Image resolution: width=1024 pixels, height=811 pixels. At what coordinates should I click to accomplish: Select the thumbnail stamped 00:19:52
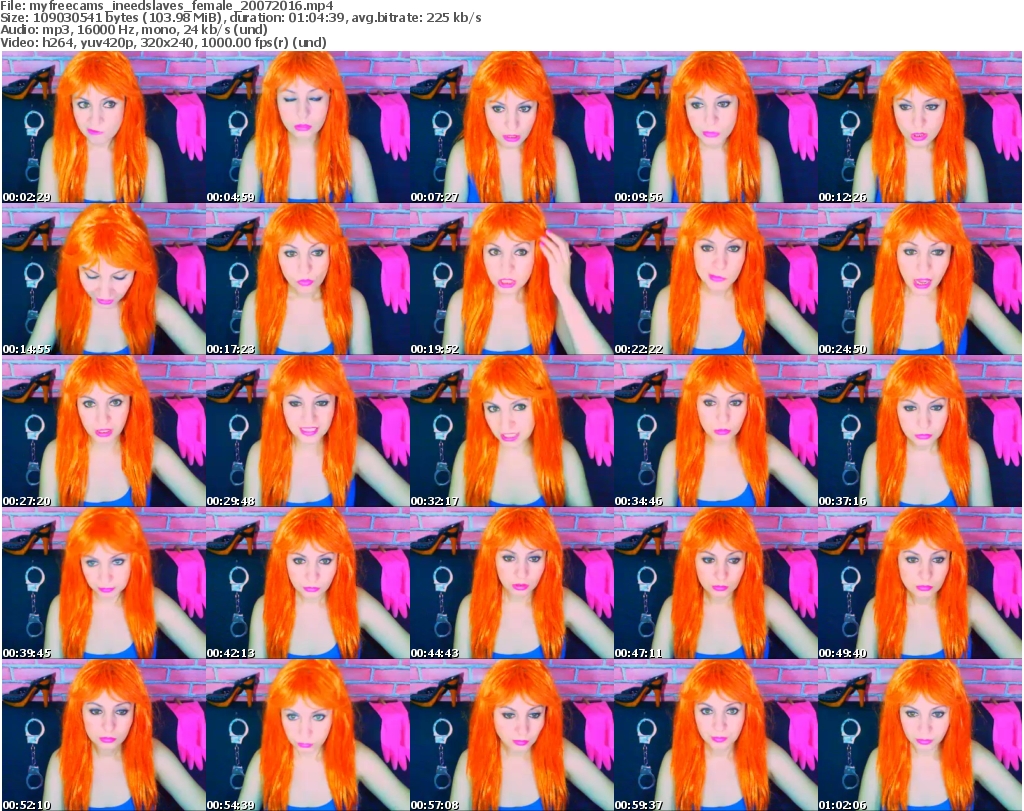[511, 279]
